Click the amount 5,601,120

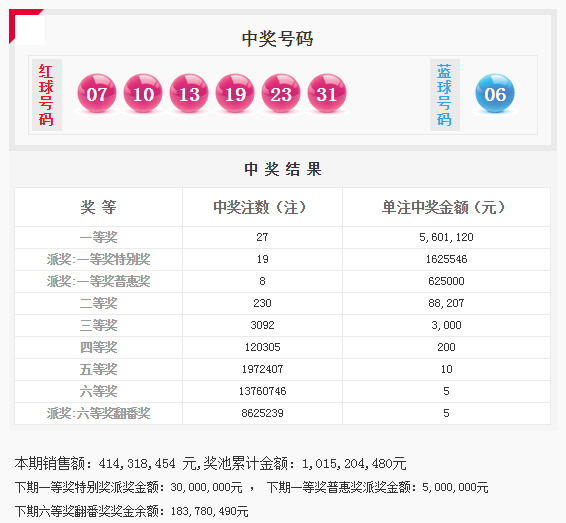point(446,237)
